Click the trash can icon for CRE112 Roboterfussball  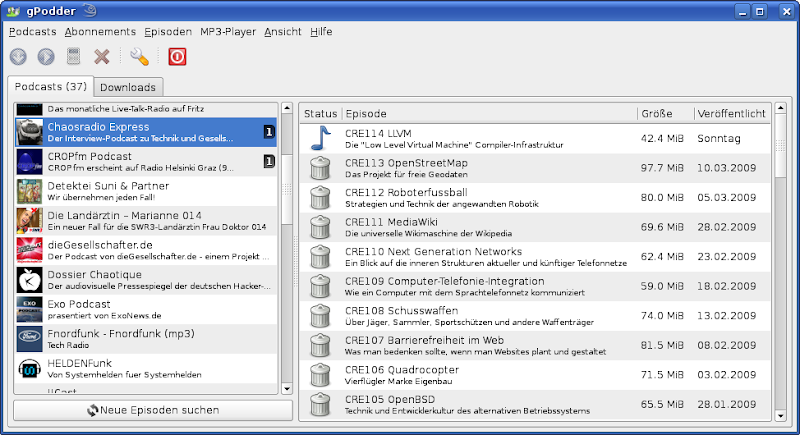tap(320, 198)
